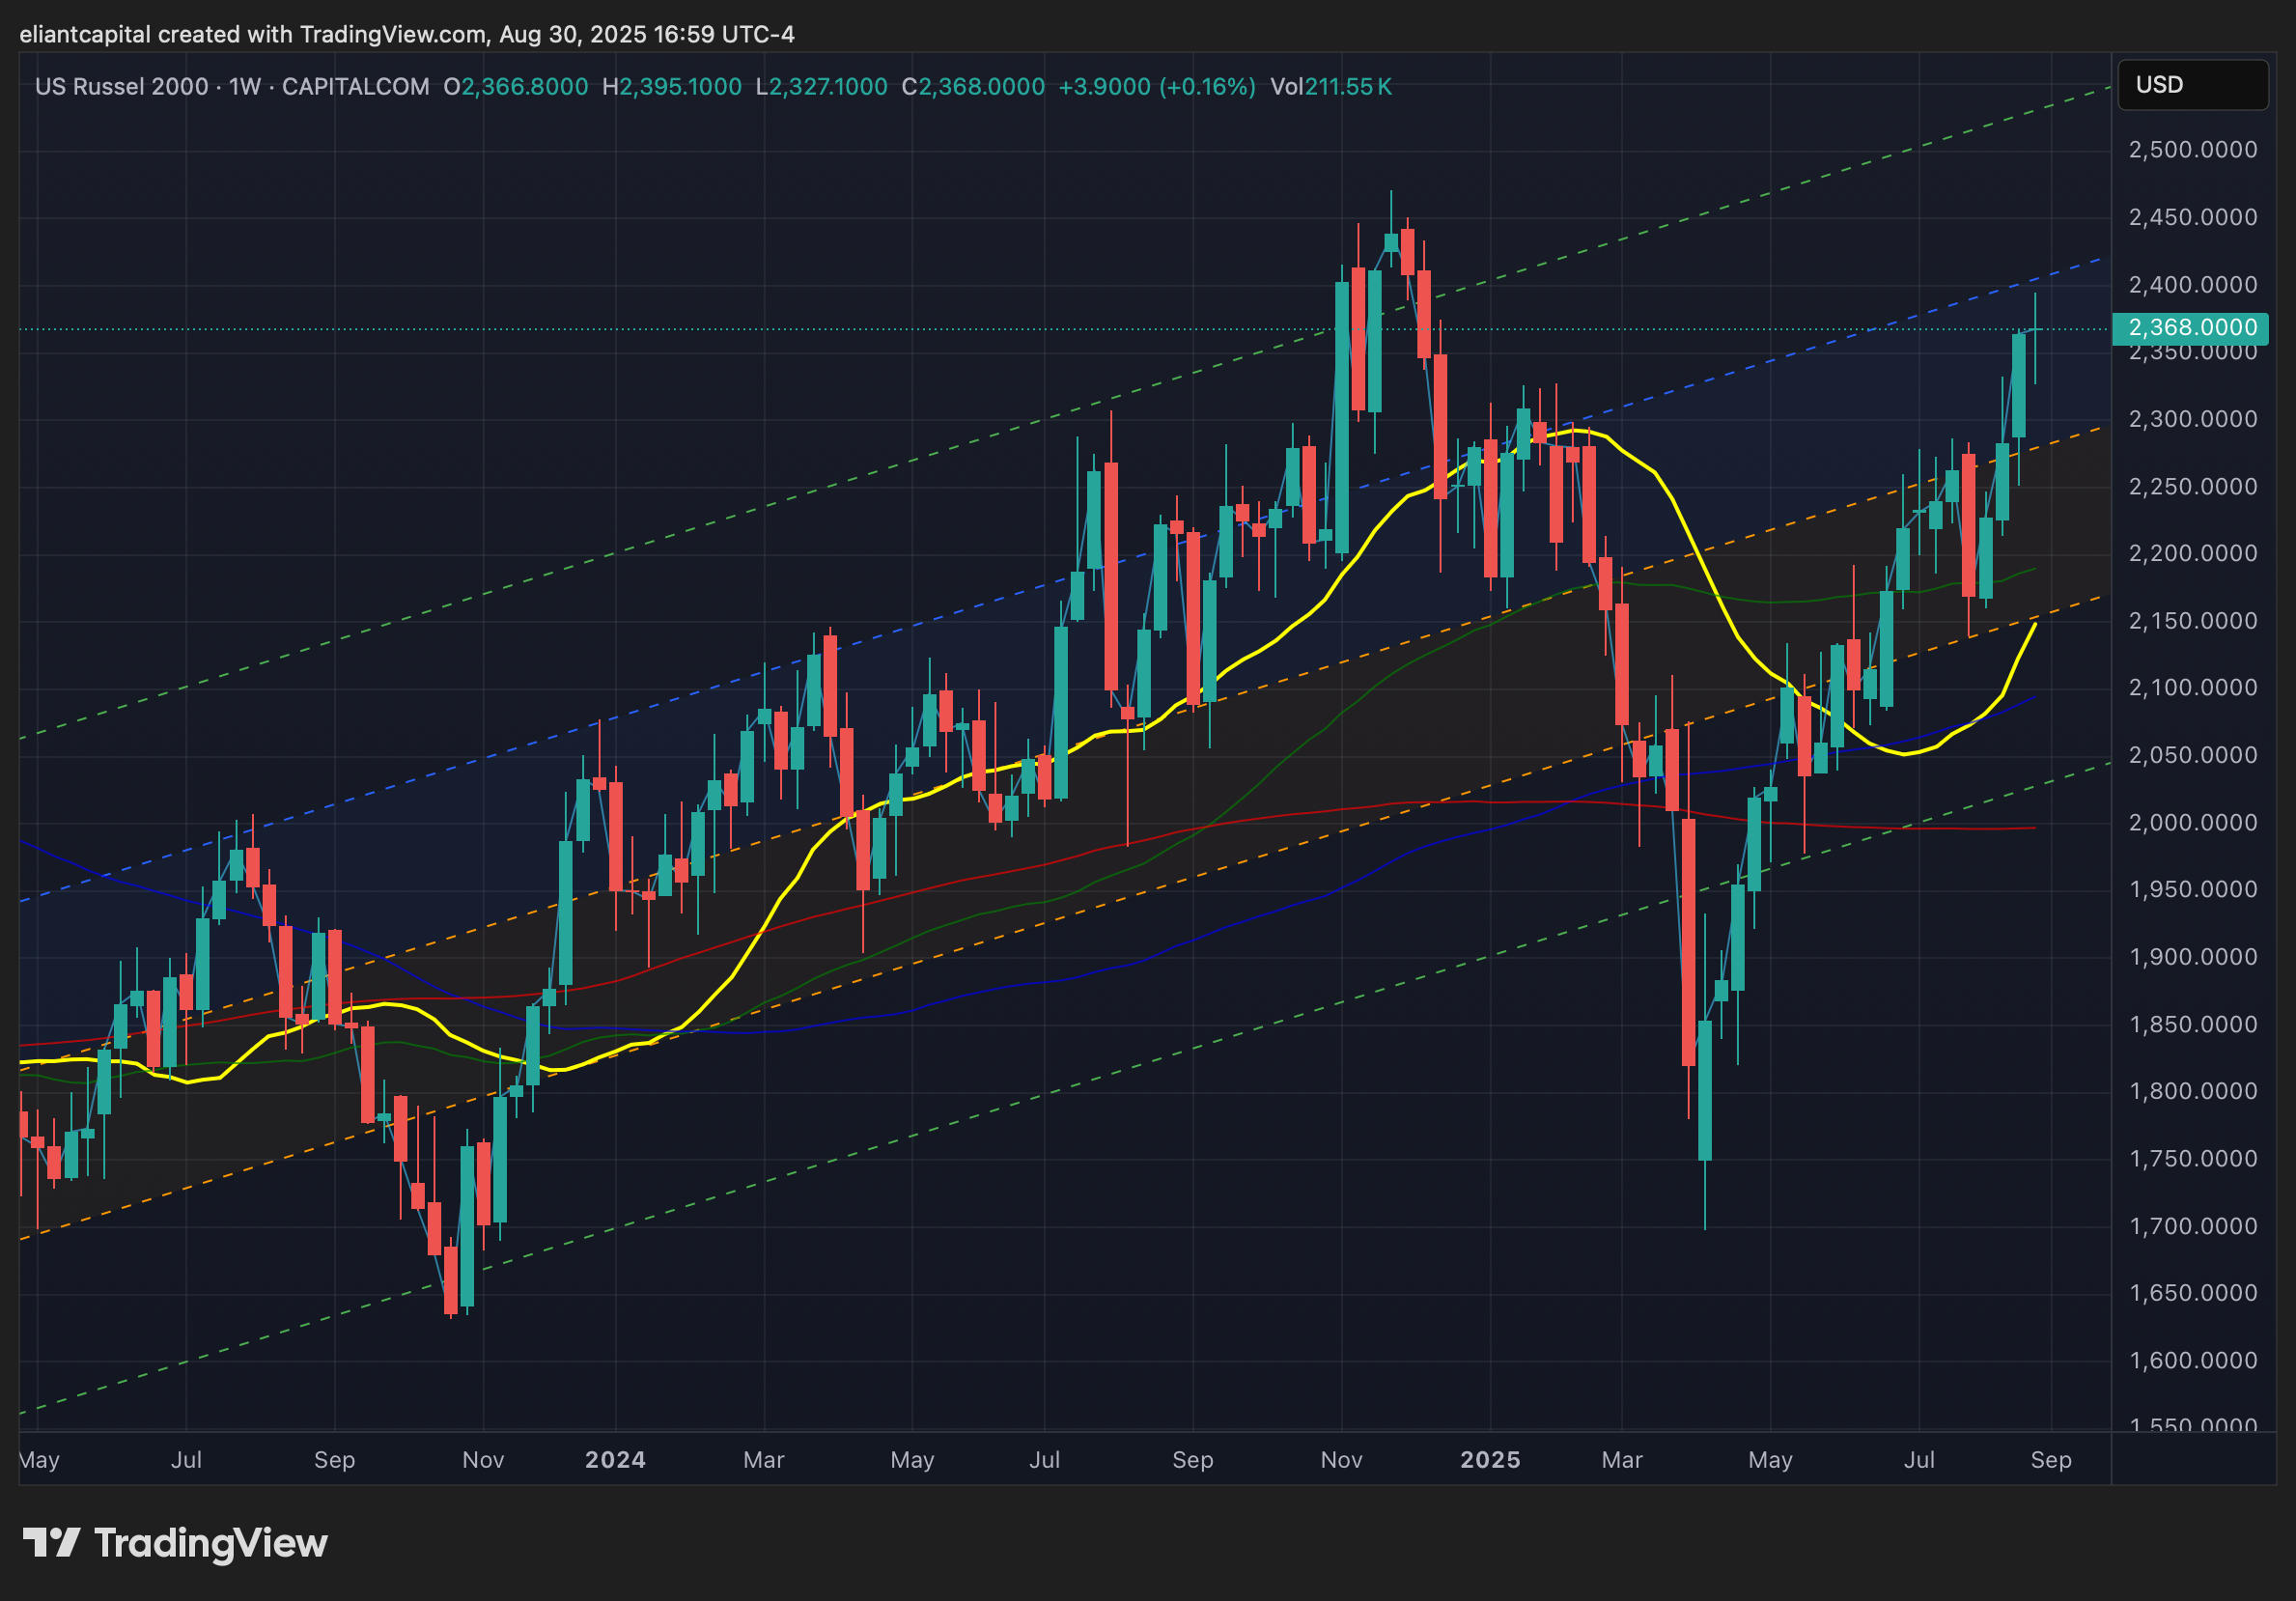Select the 2024 year marker on time axis
Screen dimensions: 2296x1601
[x=615, y=1460]
